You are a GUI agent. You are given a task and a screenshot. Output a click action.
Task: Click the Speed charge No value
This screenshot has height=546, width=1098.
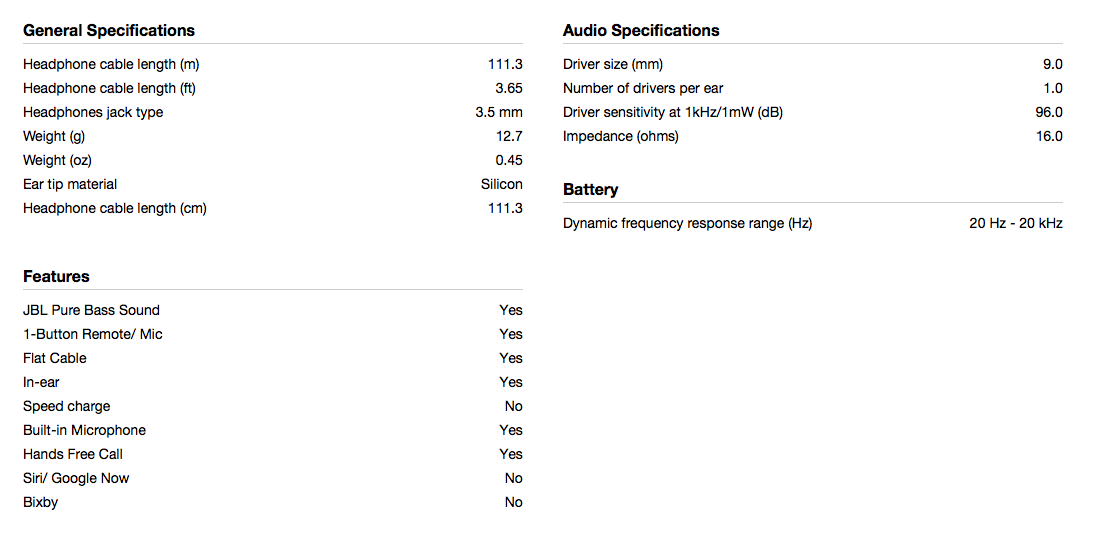[513, 407]
